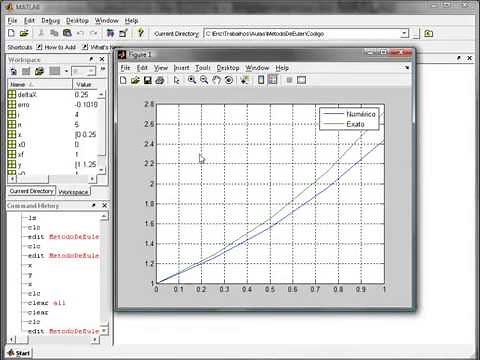
Task: Expand the Workspace stack selector combo box
Action: 83,71
